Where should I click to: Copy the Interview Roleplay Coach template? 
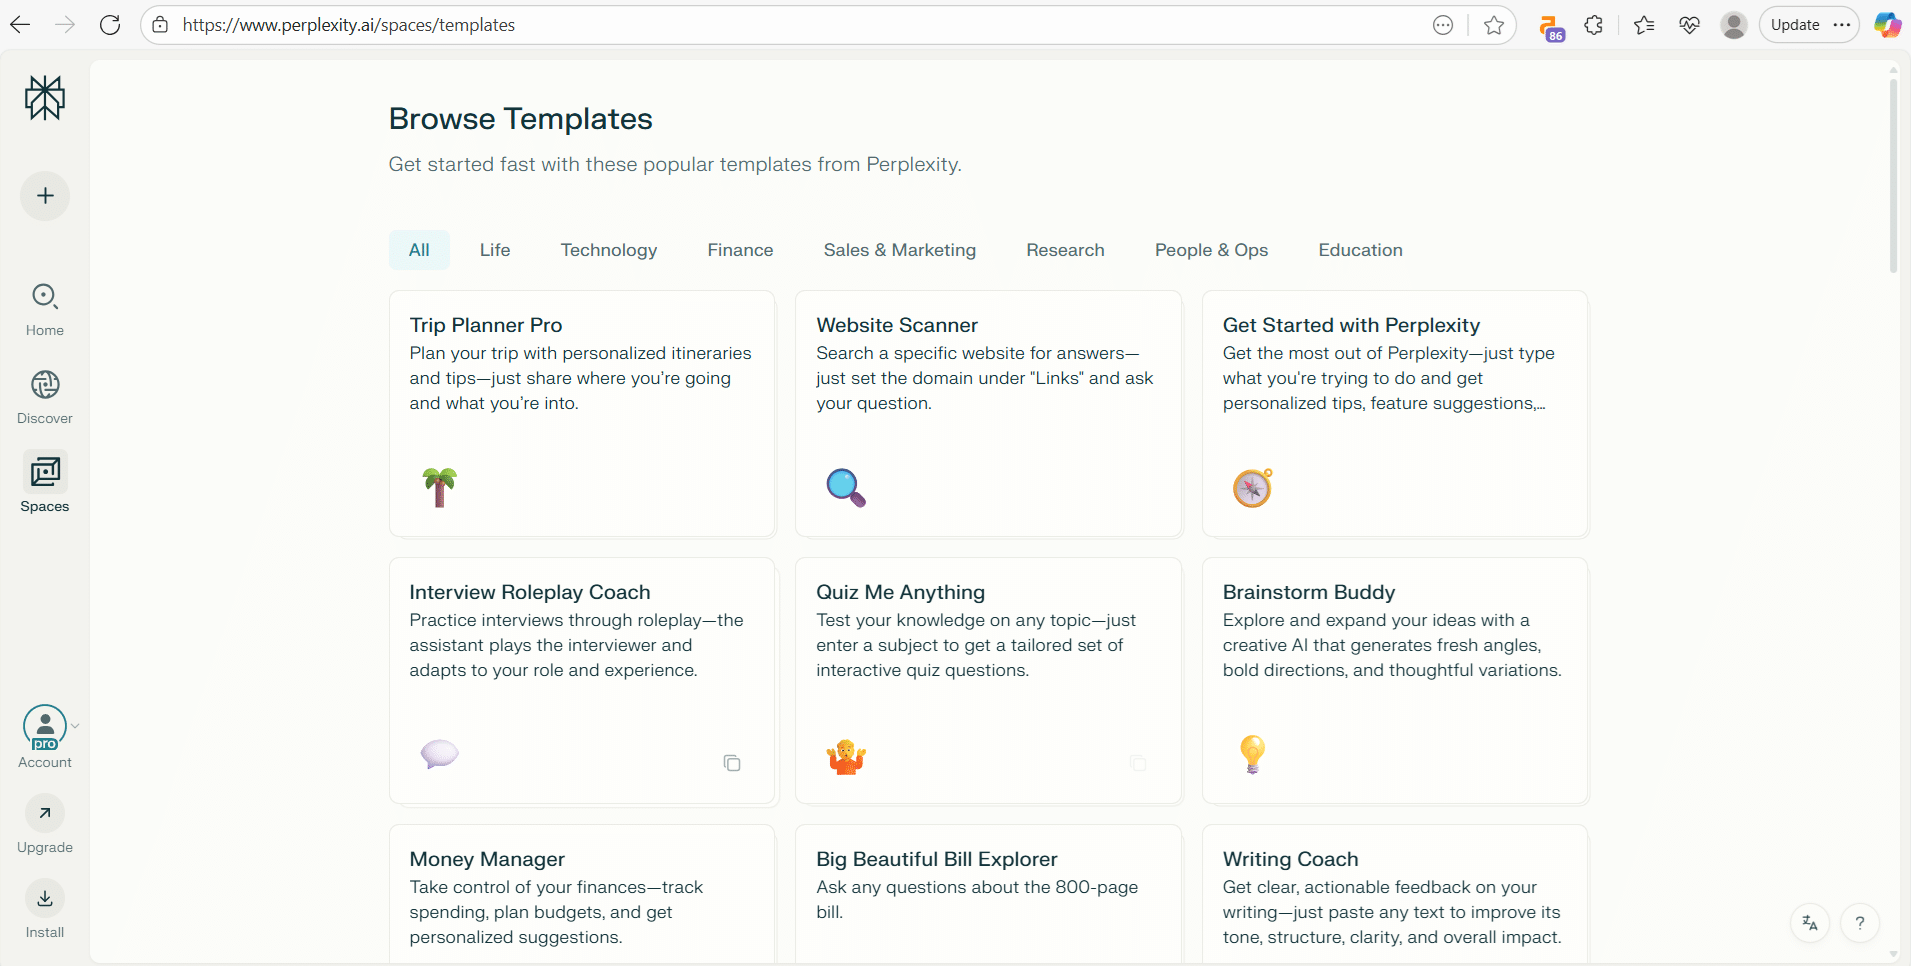point(732,764)
